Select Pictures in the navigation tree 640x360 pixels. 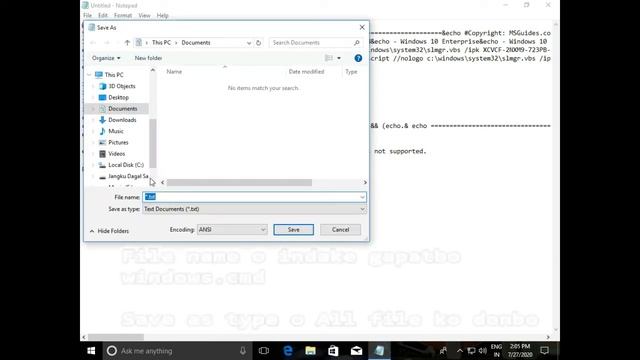[x=118, y=142]
